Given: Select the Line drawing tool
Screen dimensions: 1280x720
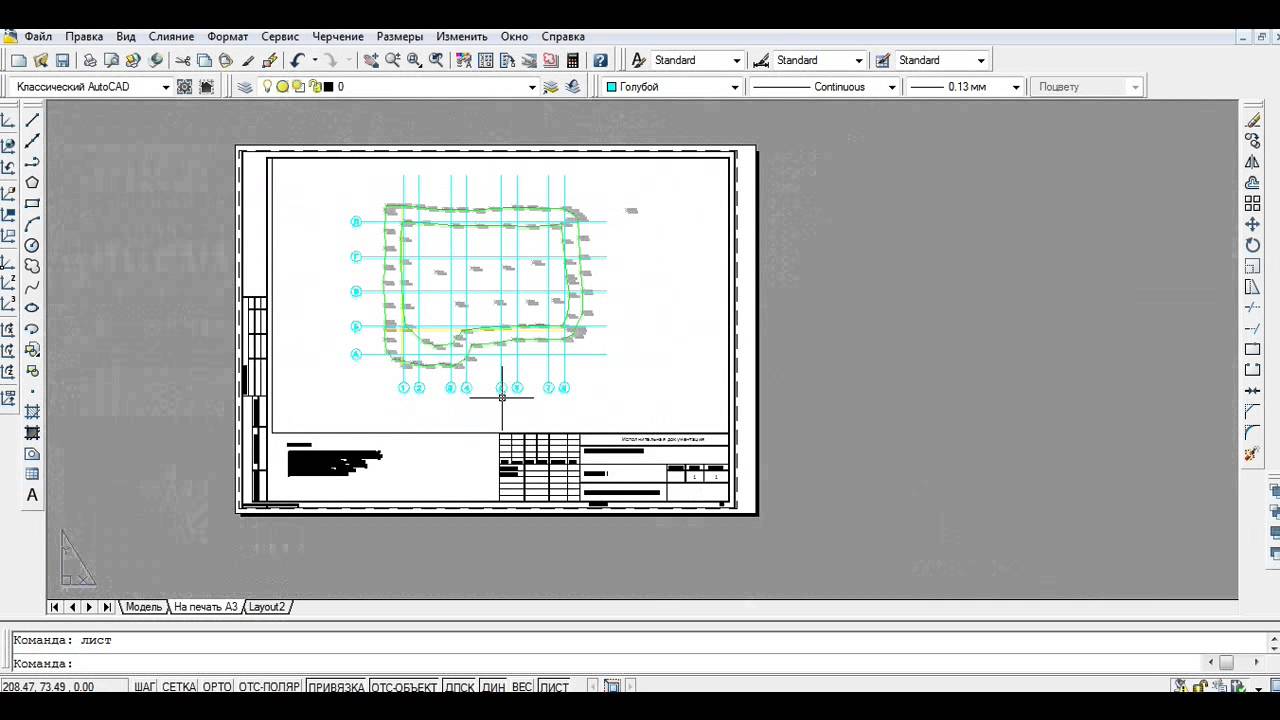Looking at the screenshot, I should (x=32, y=120).
